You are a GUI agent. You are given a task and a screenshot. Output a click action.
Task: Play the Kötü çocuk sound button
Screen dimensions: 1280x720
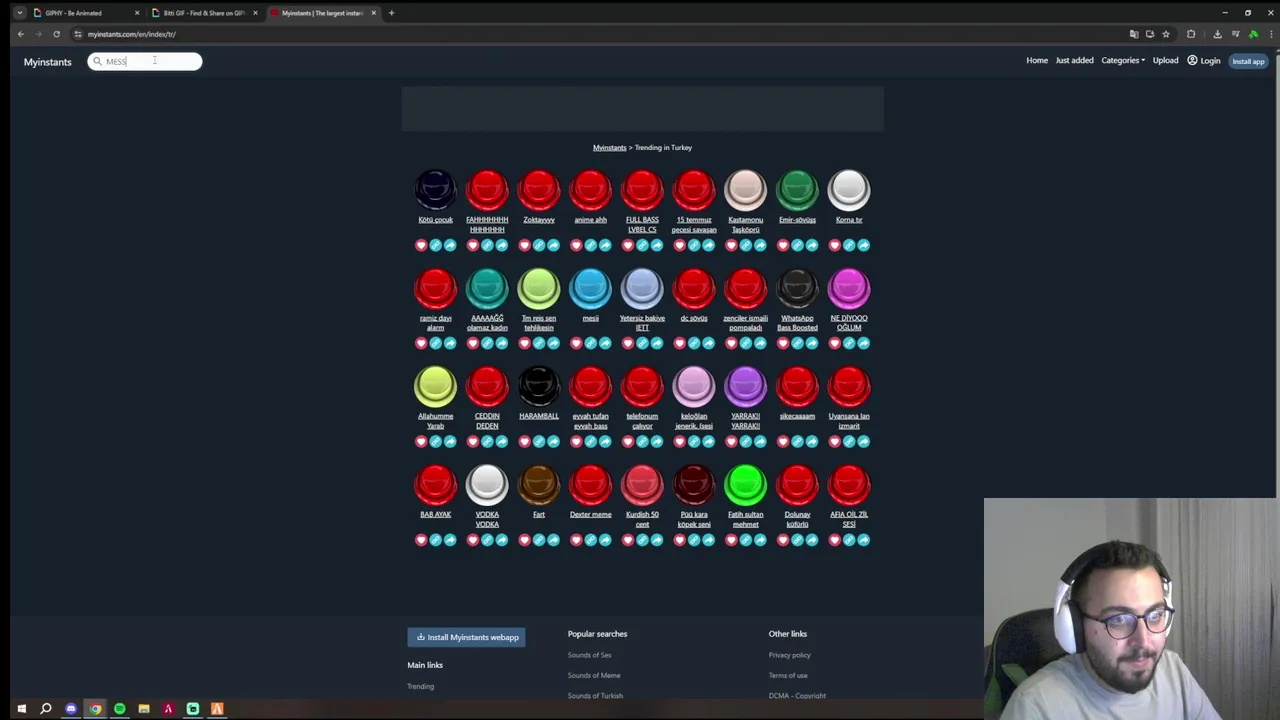pyautogui.click(x=435, y=190)
